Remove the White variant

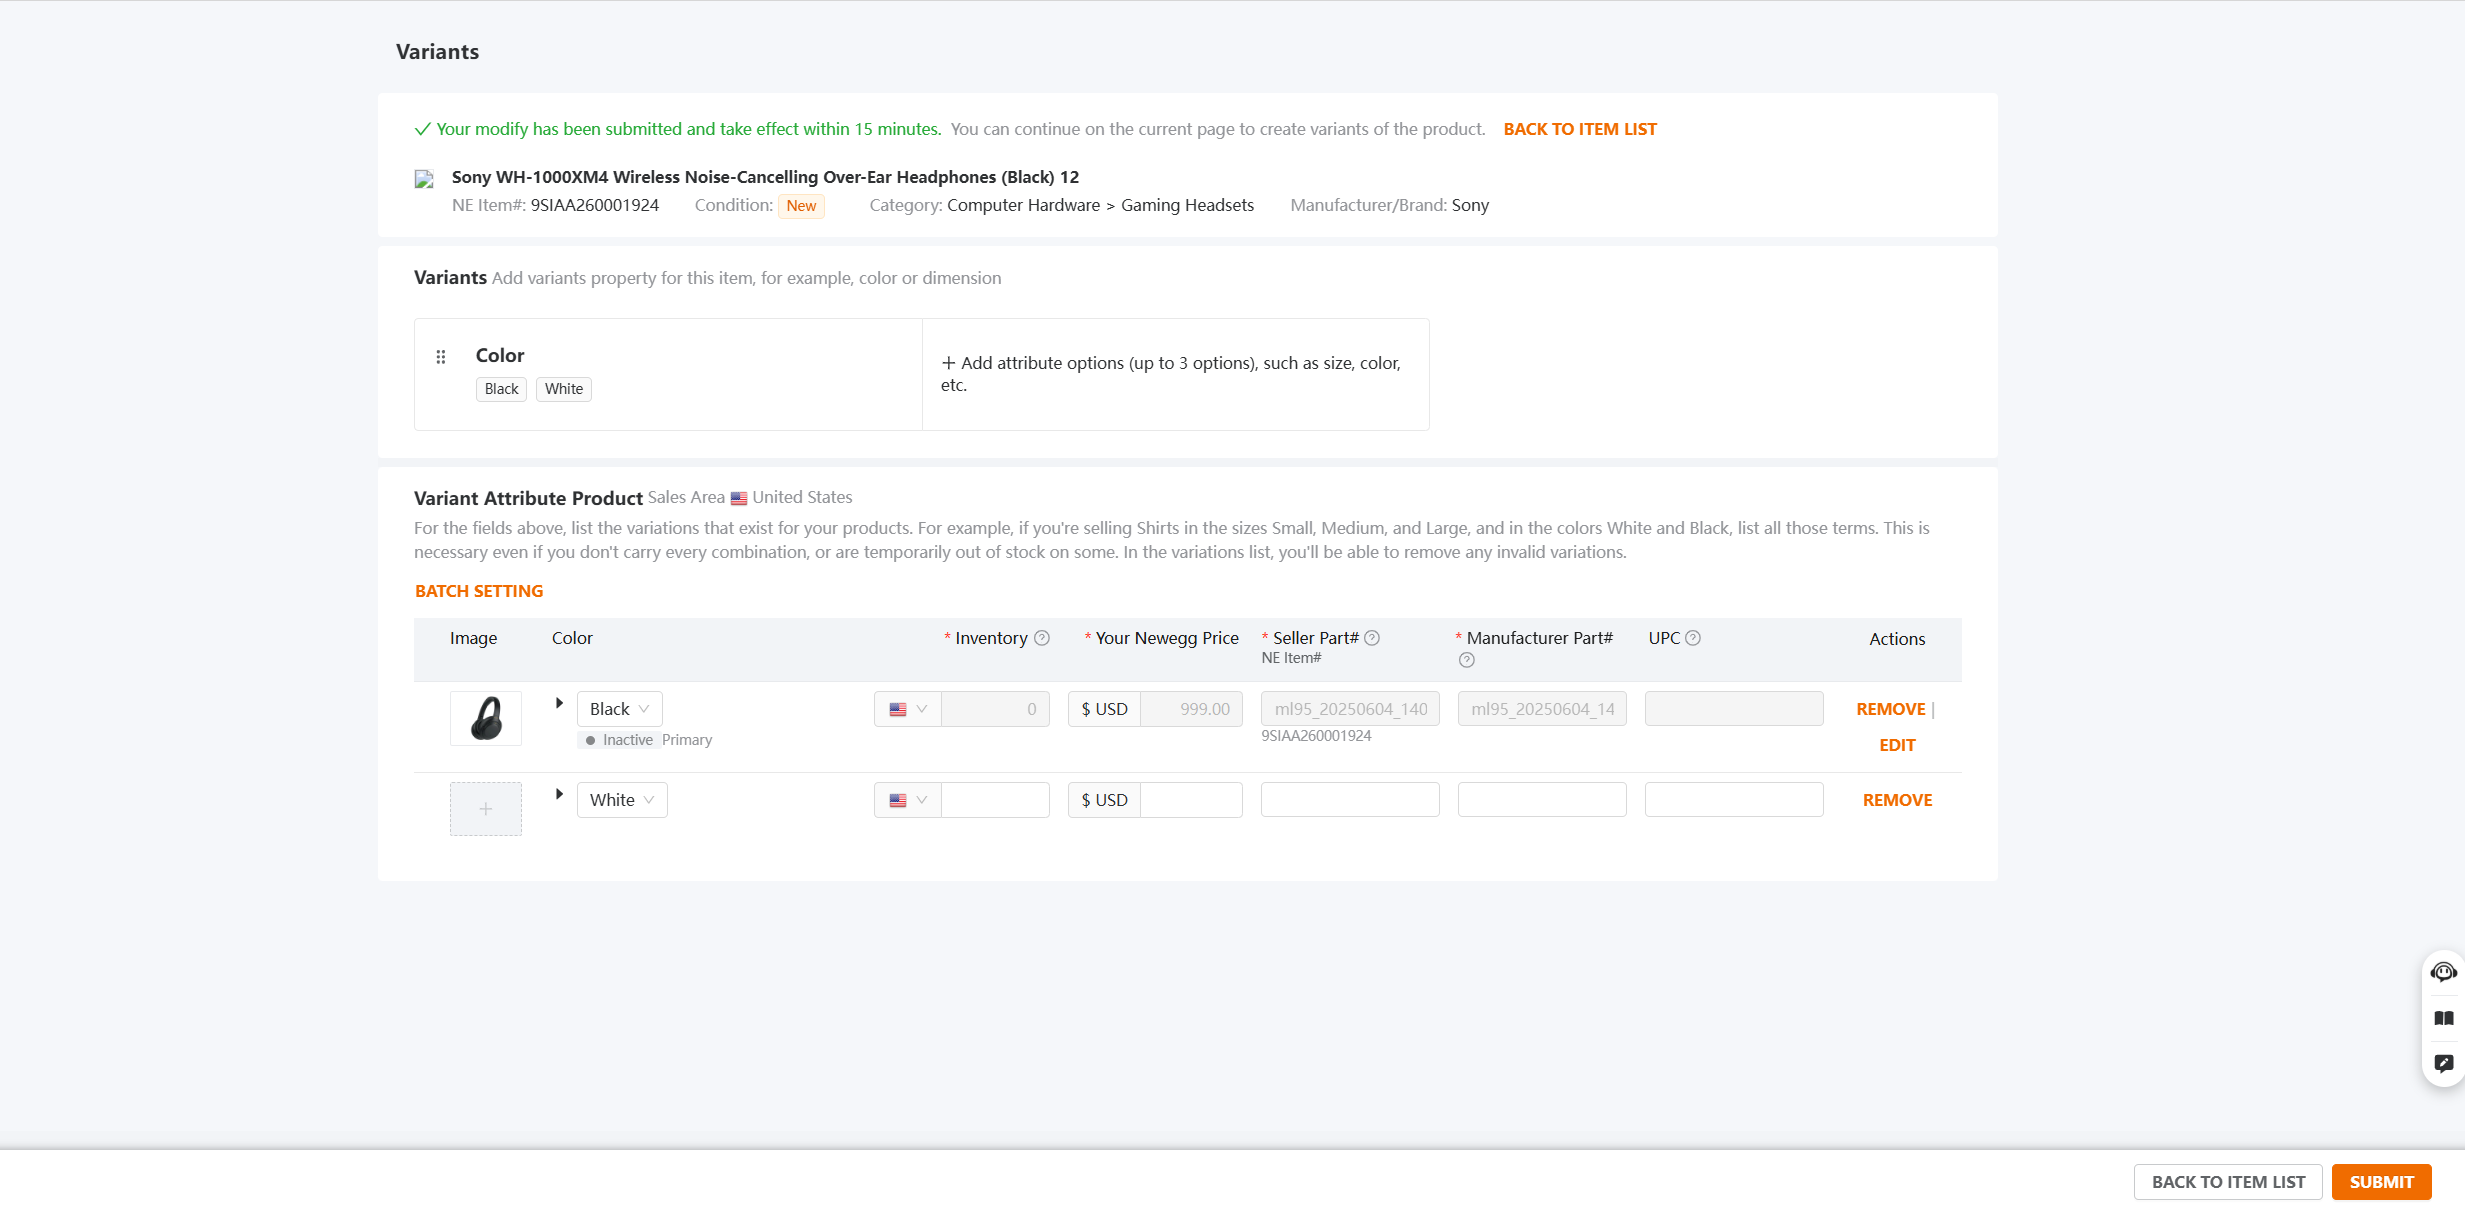(x=1897, y=800)
